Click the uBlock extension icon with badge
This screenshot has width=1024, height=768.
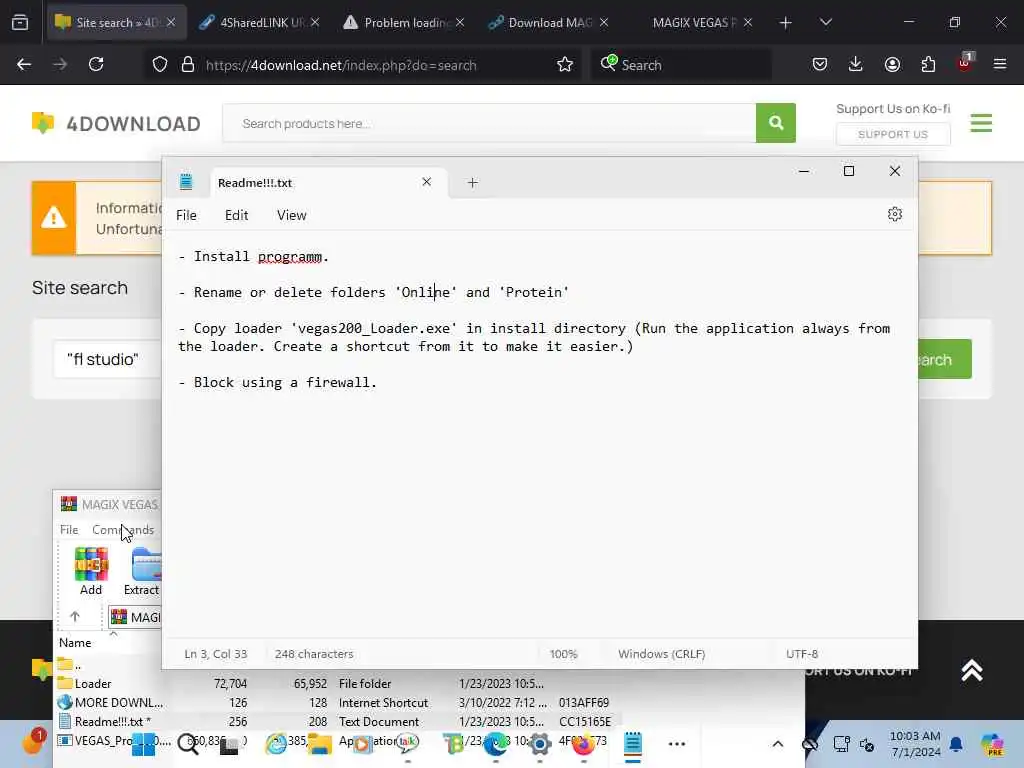[965, 63]
